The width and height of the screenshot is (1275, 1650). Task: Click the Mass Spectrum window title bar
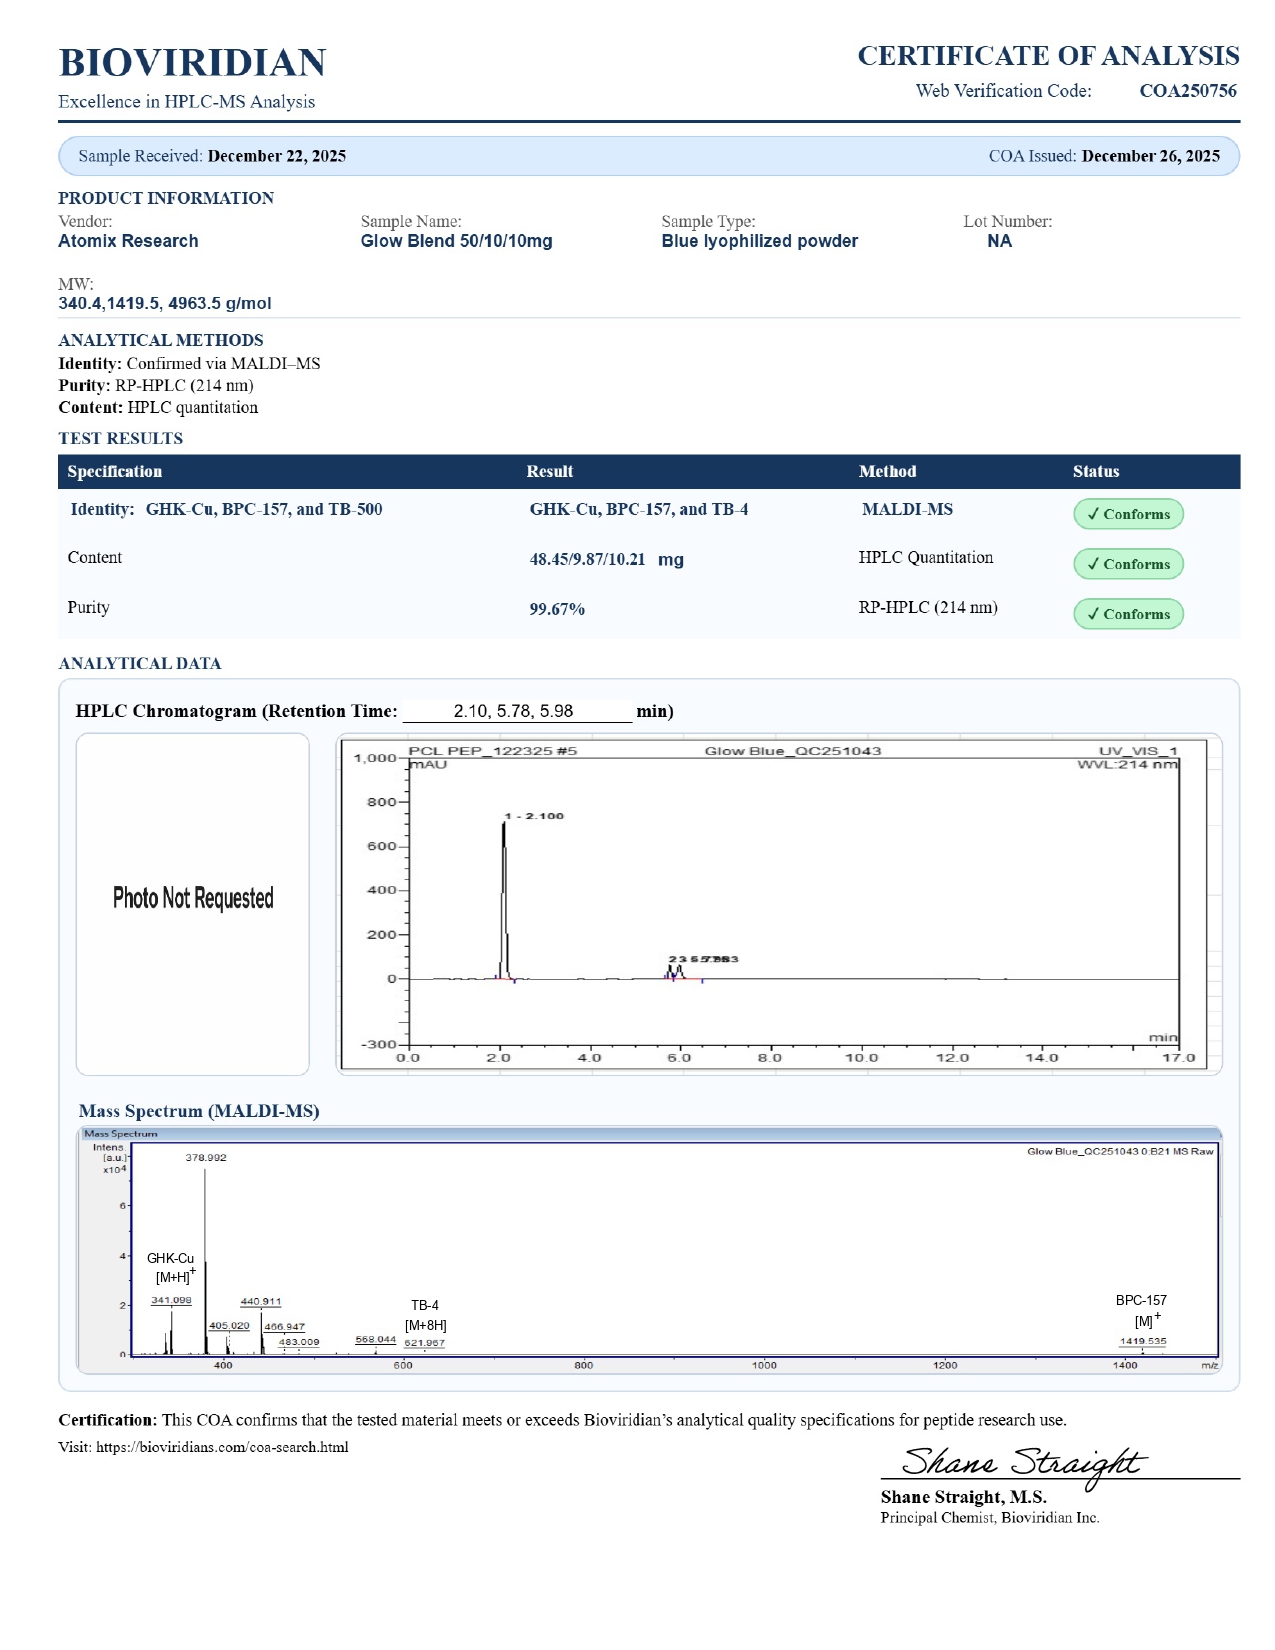[x=648, y=1134]
